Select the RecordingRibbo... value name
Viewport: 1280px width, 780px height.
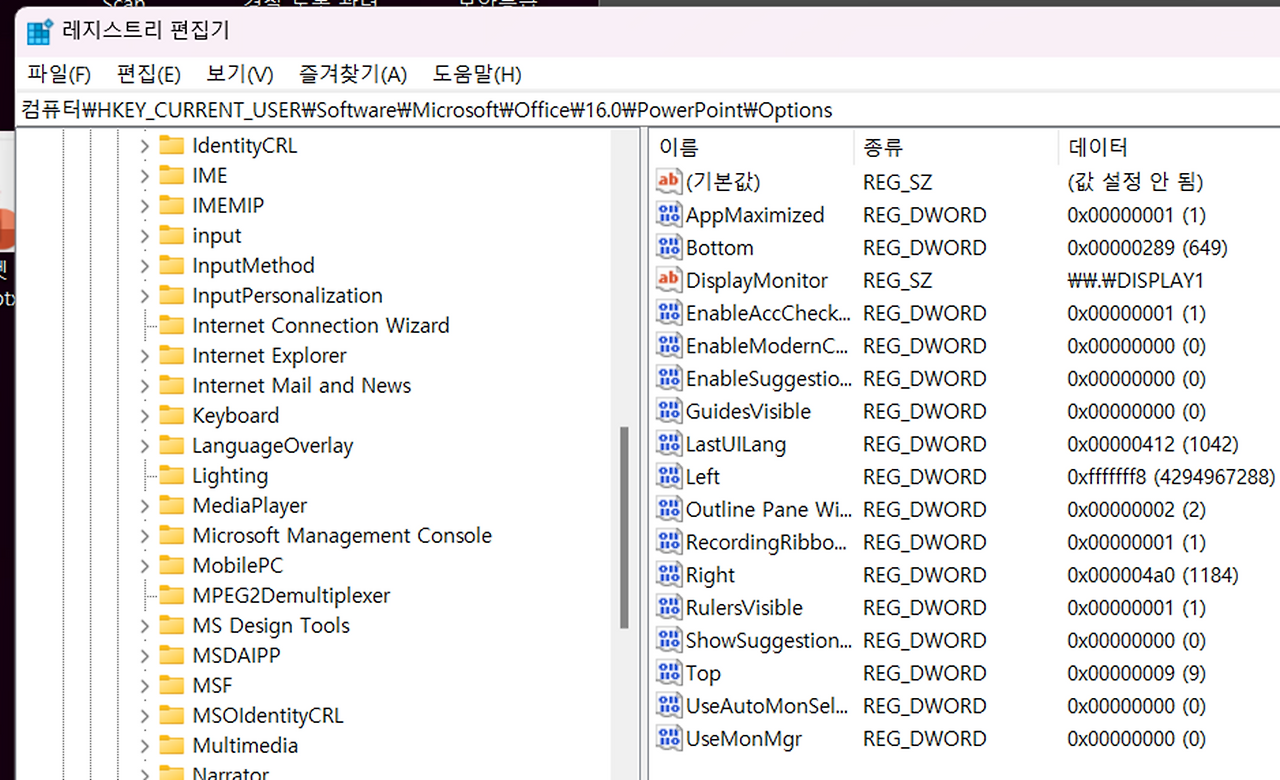(766, 542)
